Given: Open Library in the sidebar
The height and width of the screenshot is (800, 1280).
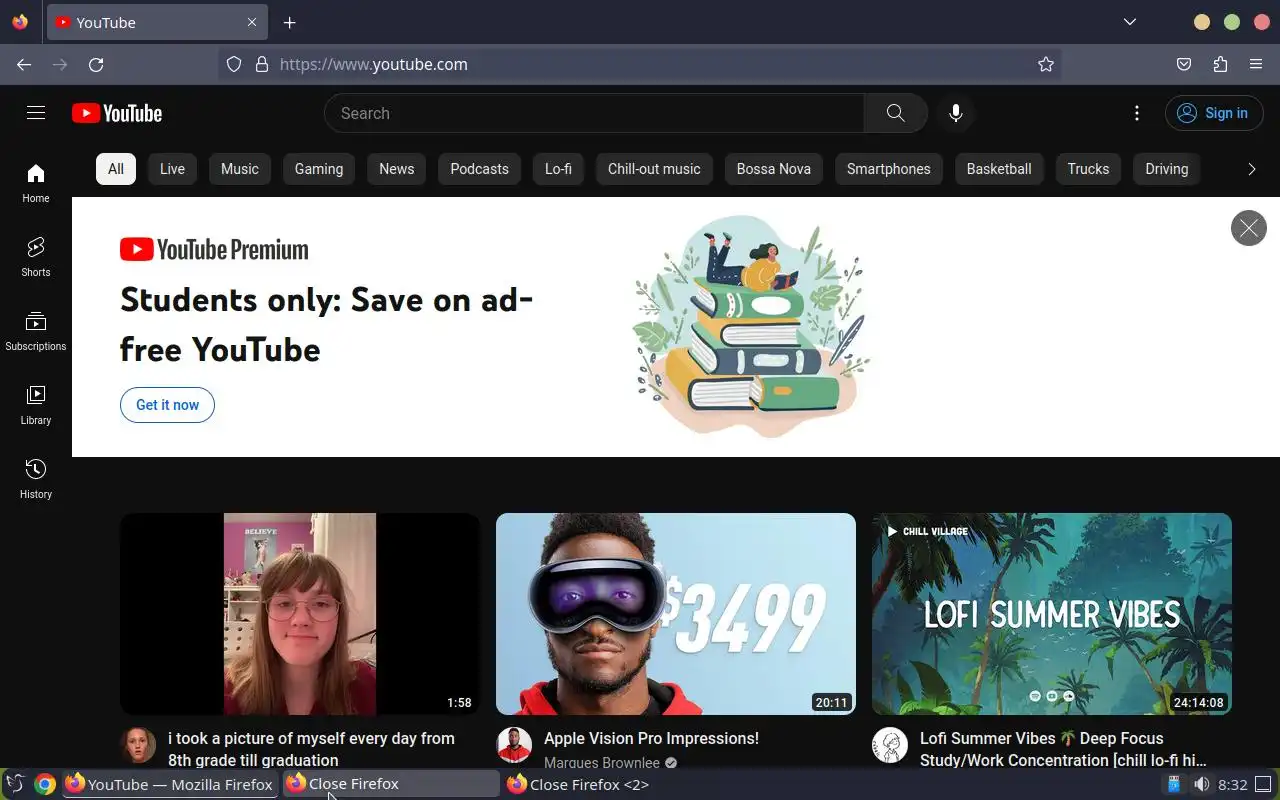Looking at the screenshot, I should point(36,405).
